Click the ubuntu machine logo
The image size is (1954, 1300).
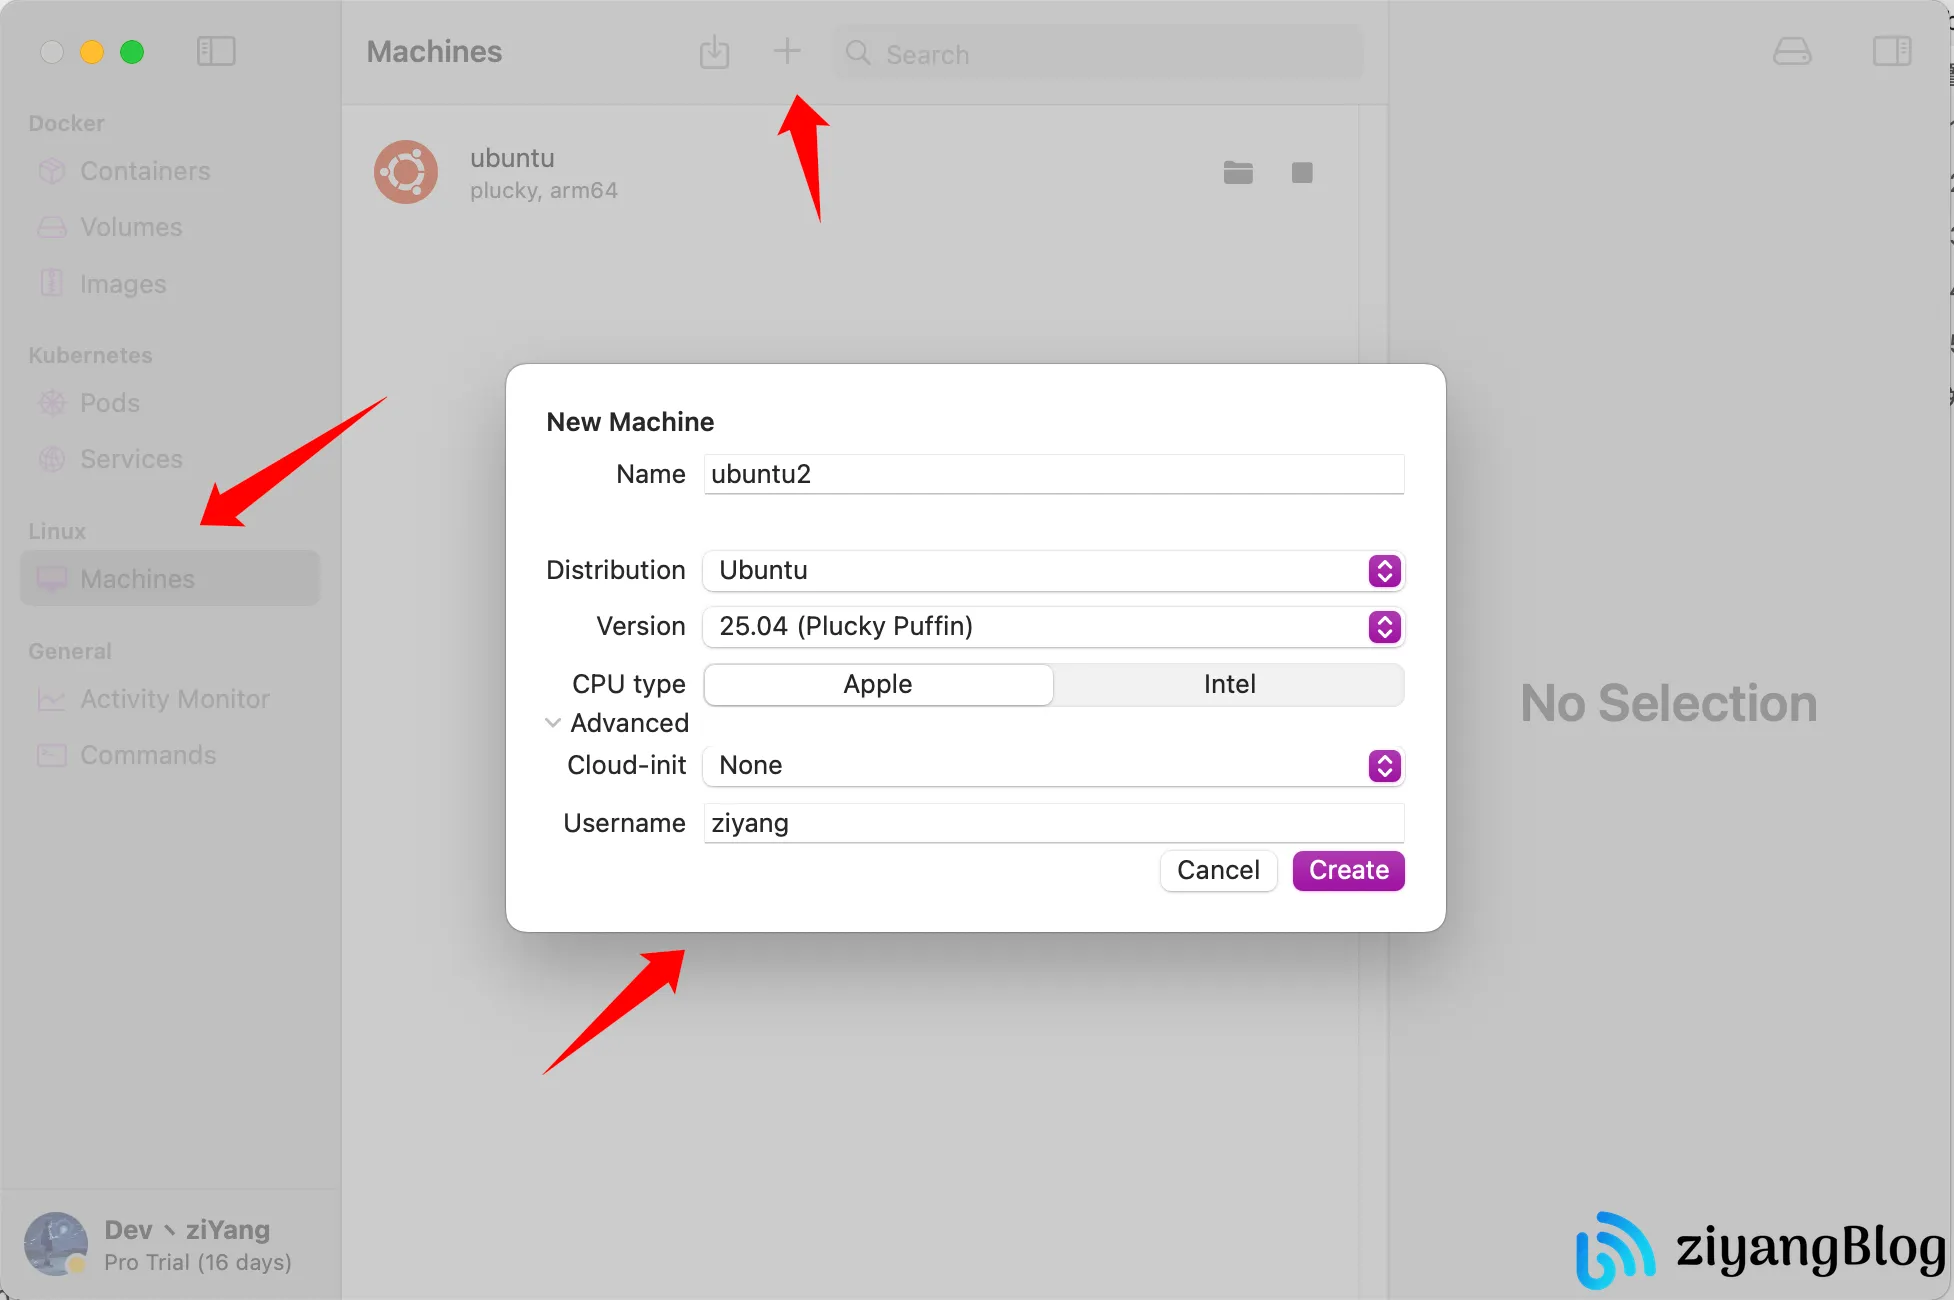(x=406, y=172)
